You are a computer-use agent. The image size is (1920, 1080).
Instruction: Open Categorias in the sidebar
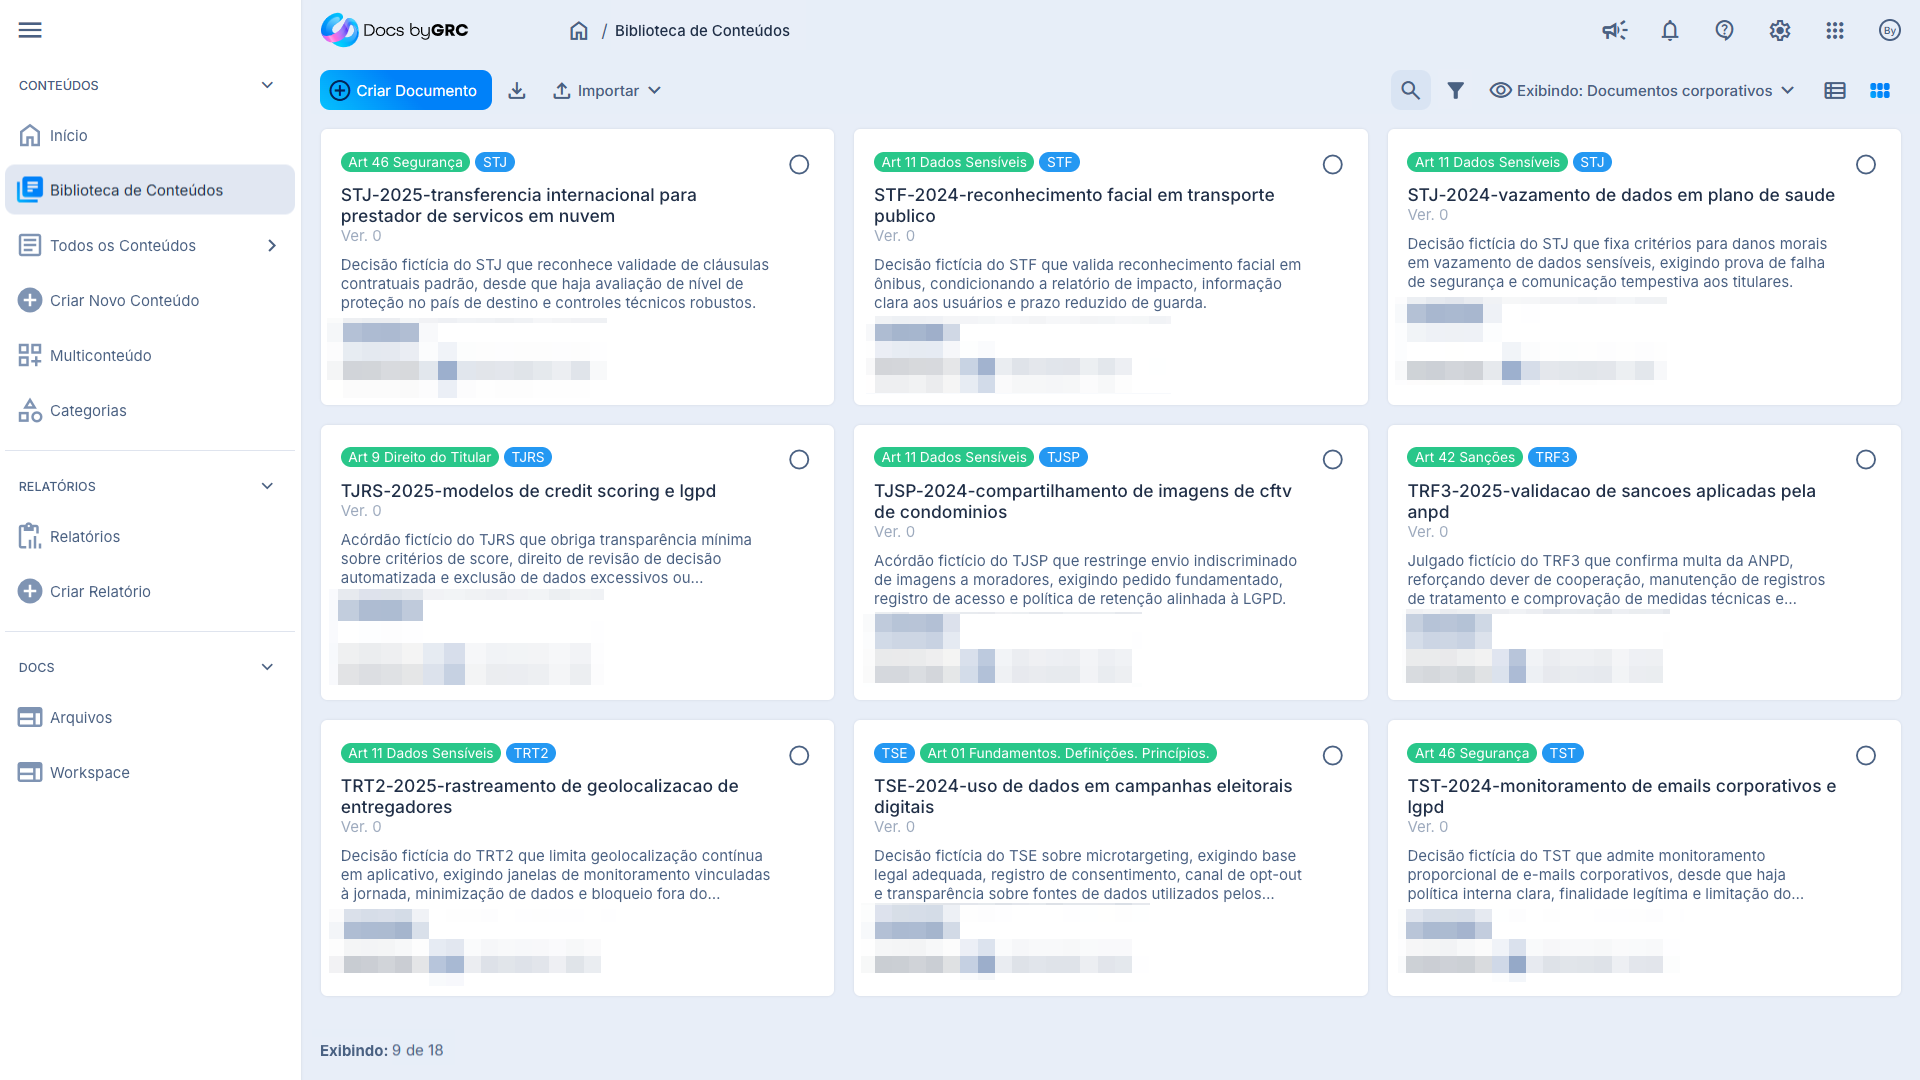pyautogui.click(x=88, y=410)
